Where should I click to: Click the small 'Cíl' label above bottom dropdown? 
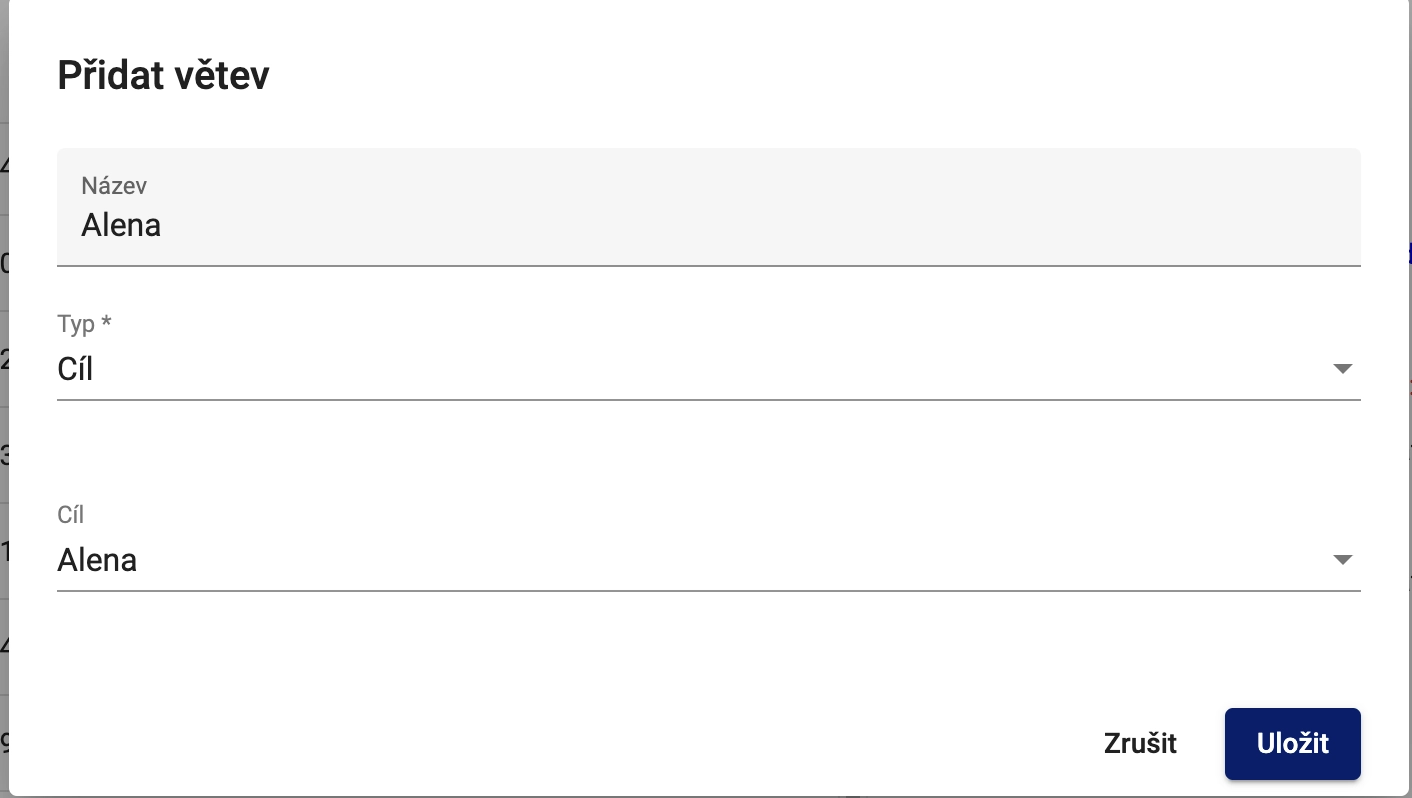(71, 515)
